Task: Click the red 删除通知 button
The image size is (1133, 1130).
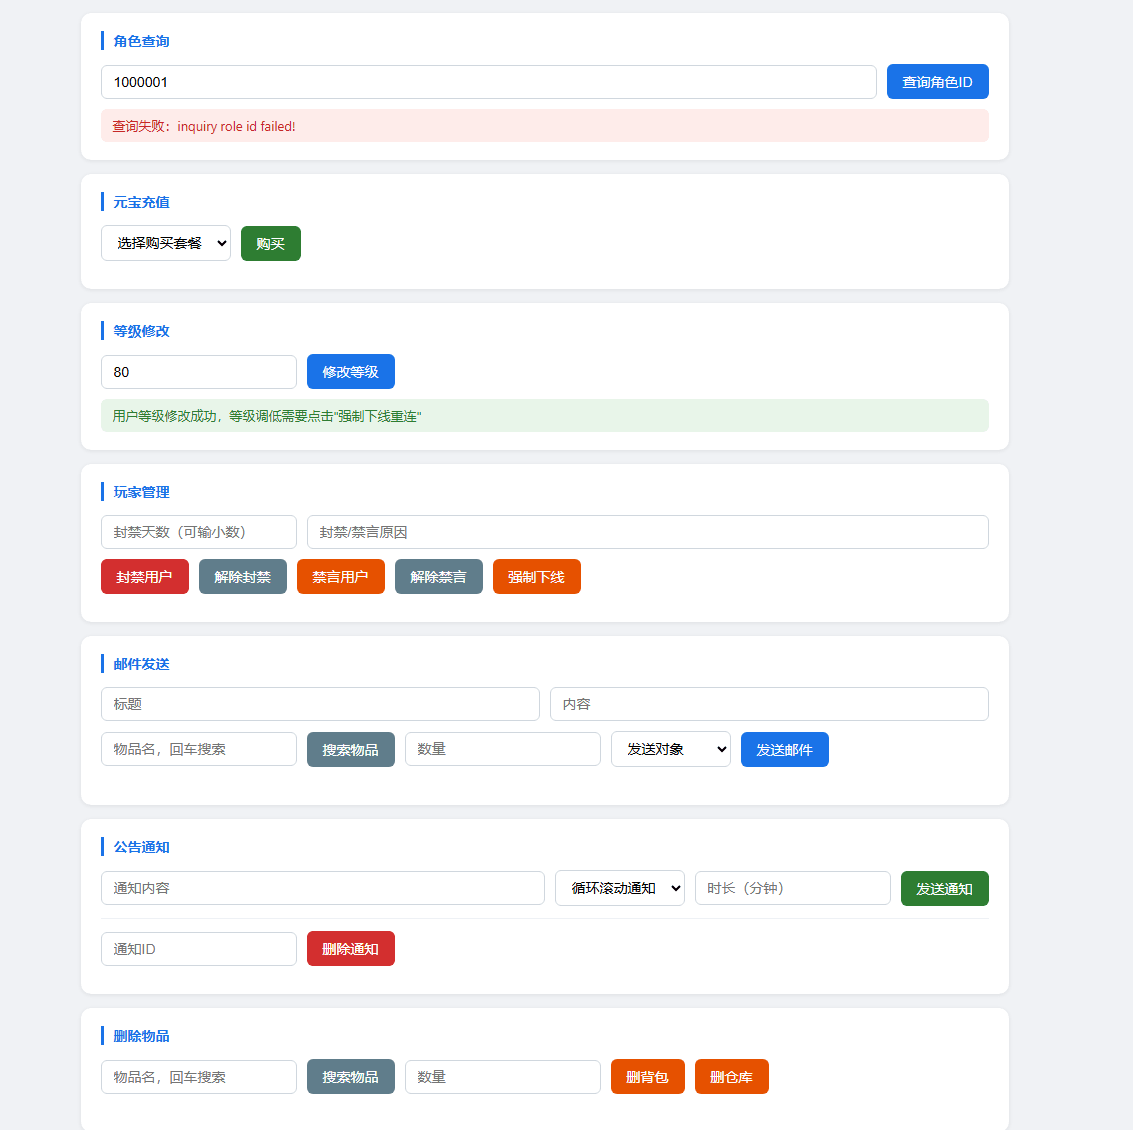Action: [350, 949]
